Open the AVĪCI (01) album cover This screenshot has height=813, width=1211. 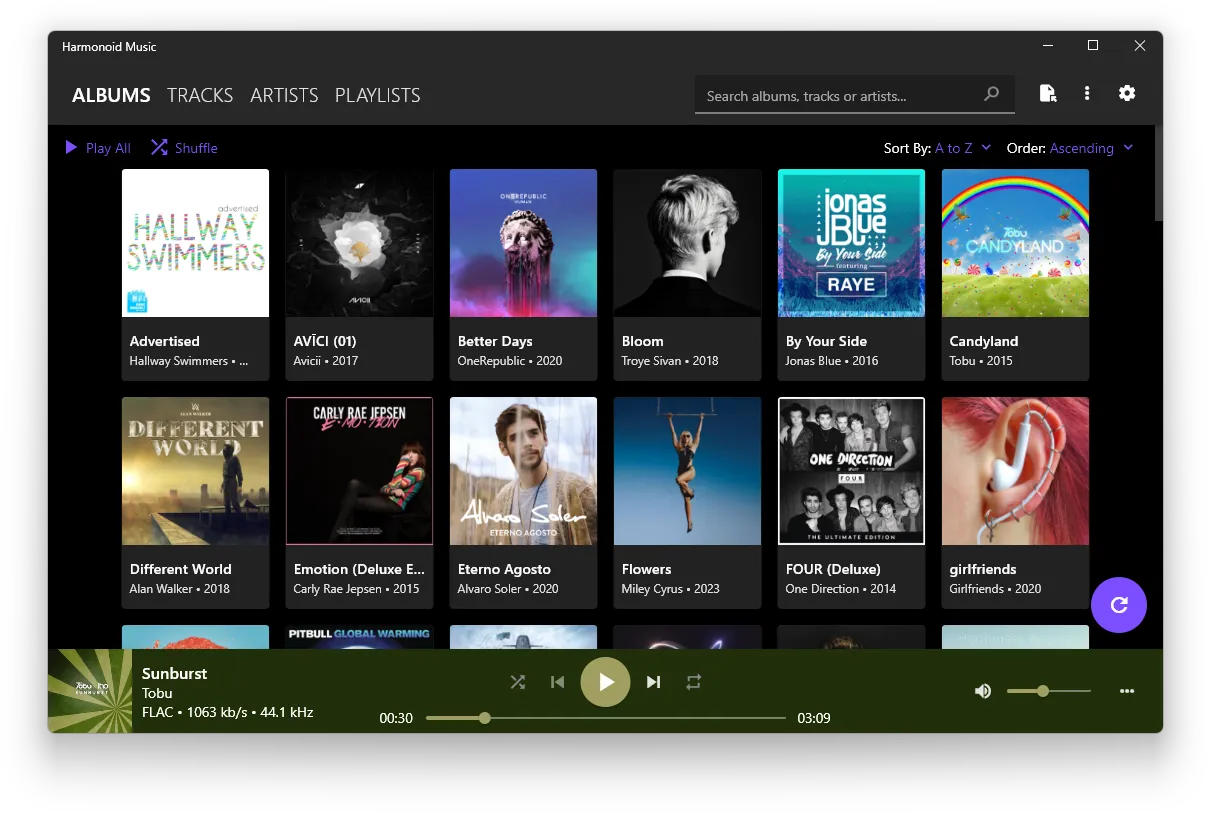pos(359,243)
